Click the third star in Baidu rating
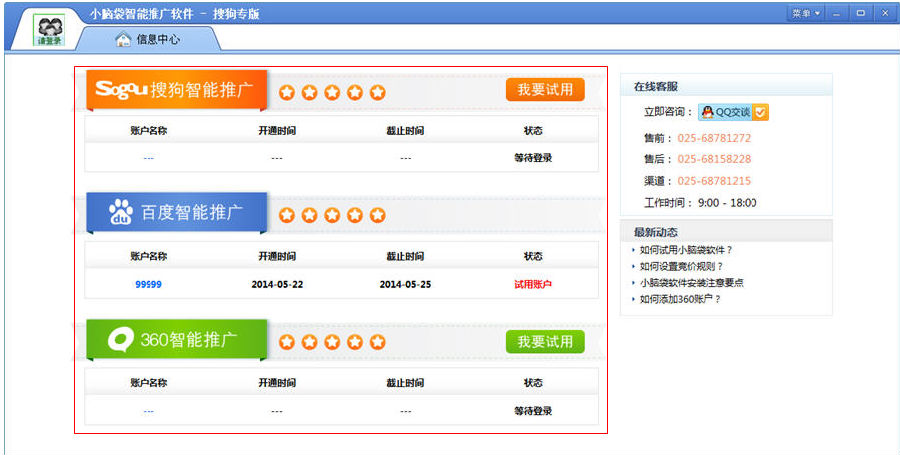 pos(332,215)
